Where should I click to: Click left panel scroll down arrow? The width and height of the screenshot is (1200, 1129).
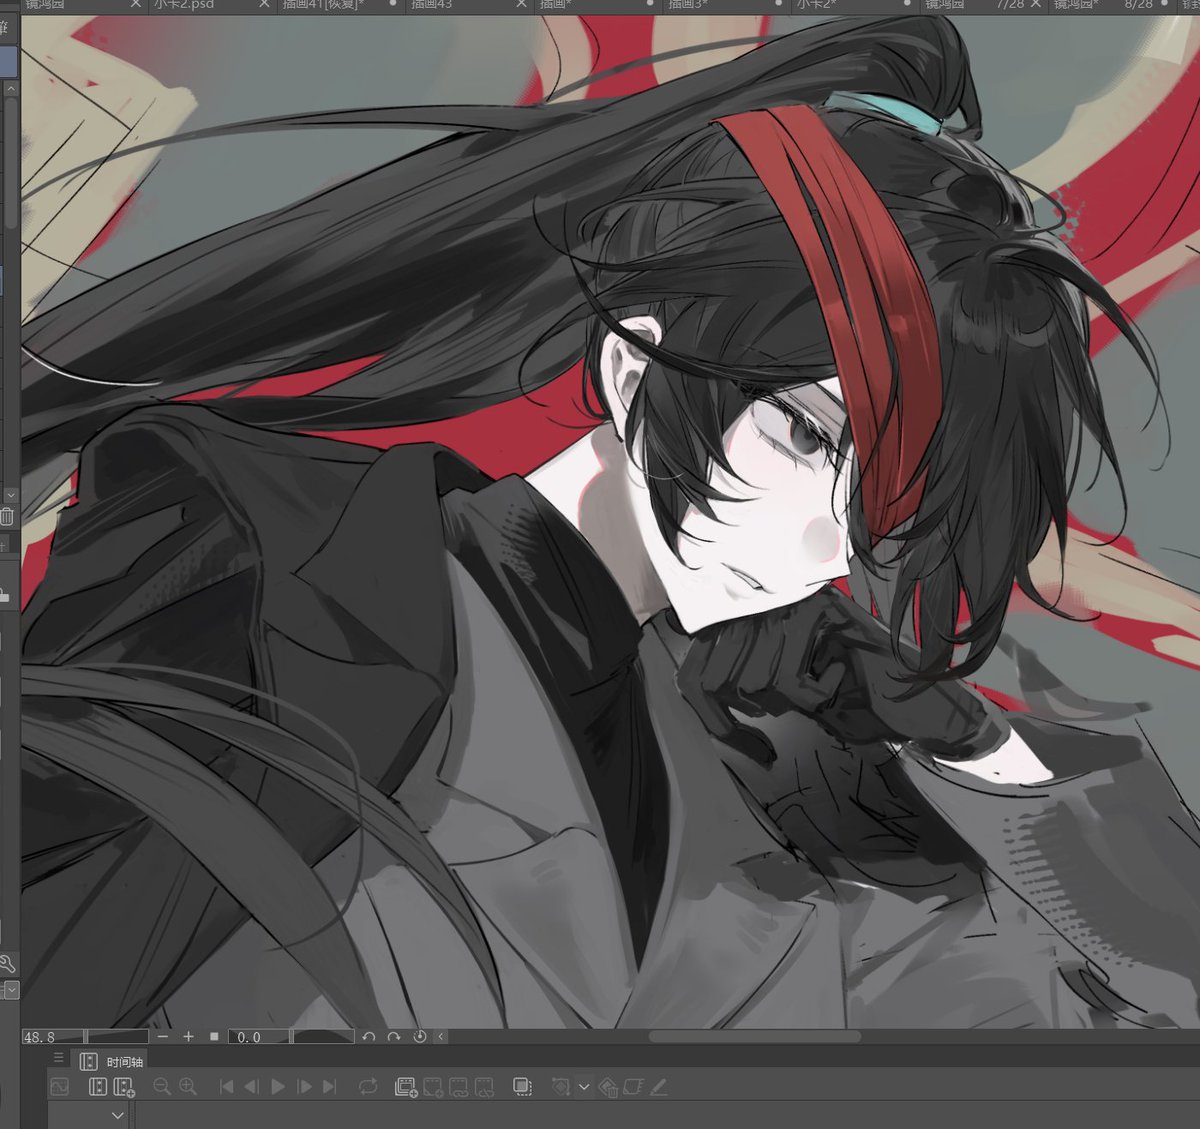point(11,495)
